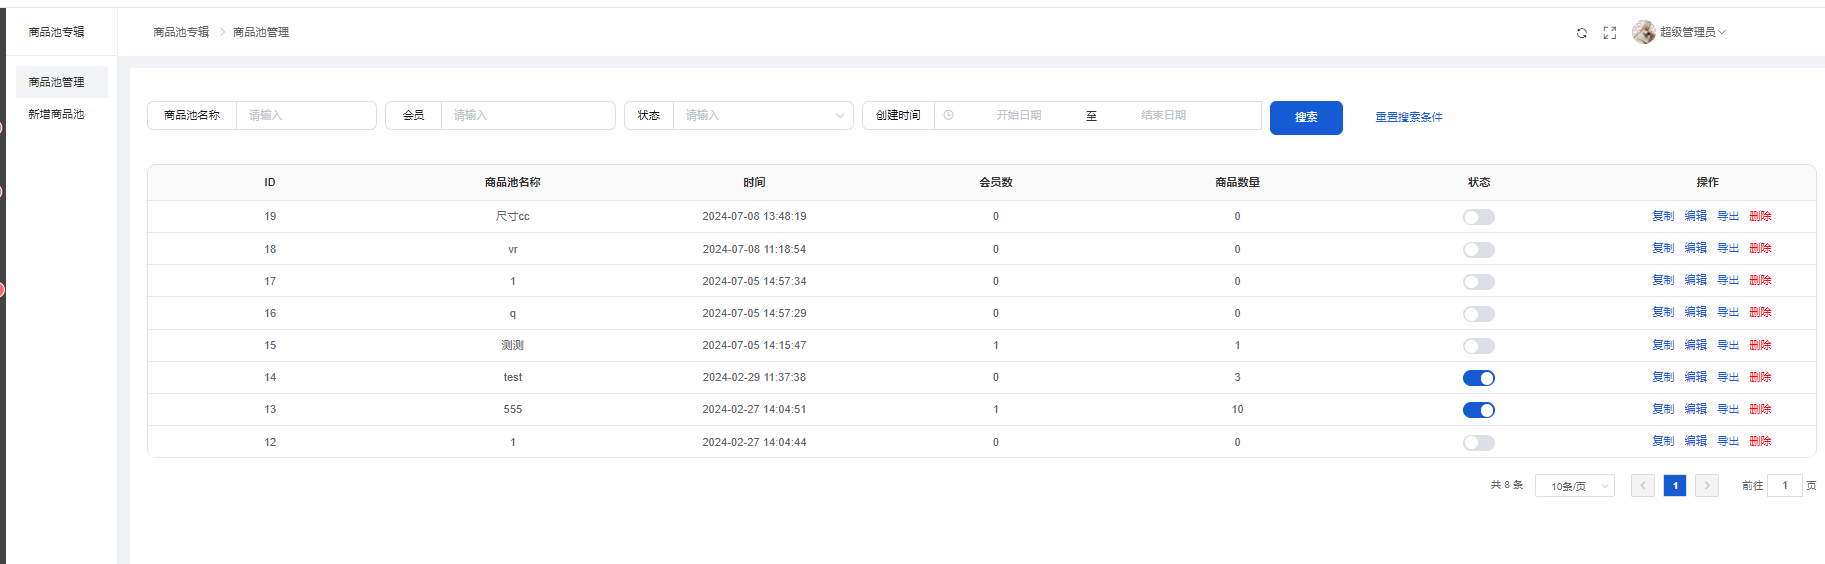
Task: Toggle fullscreen mode icon
Action: [x=1609, y=33]
